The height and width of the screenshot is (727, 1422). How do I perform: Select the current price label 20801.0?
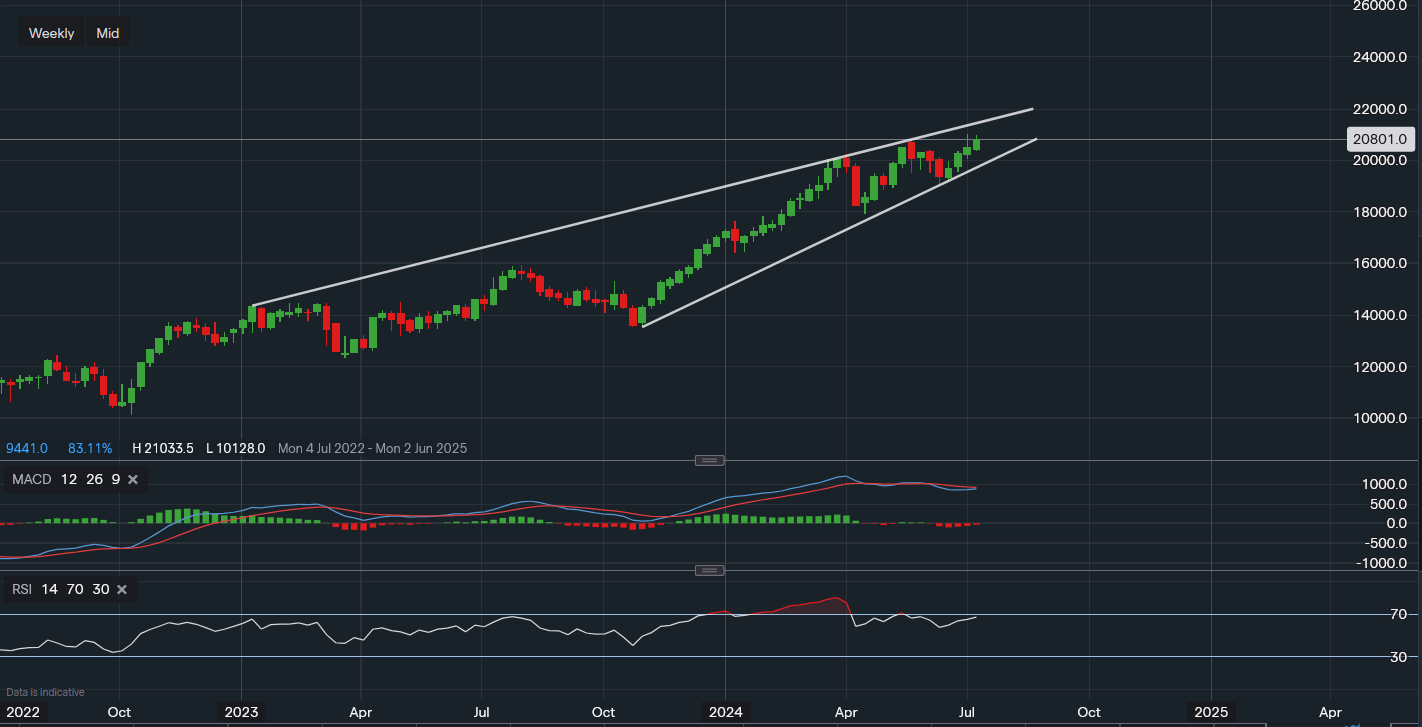pos(1380,139)
